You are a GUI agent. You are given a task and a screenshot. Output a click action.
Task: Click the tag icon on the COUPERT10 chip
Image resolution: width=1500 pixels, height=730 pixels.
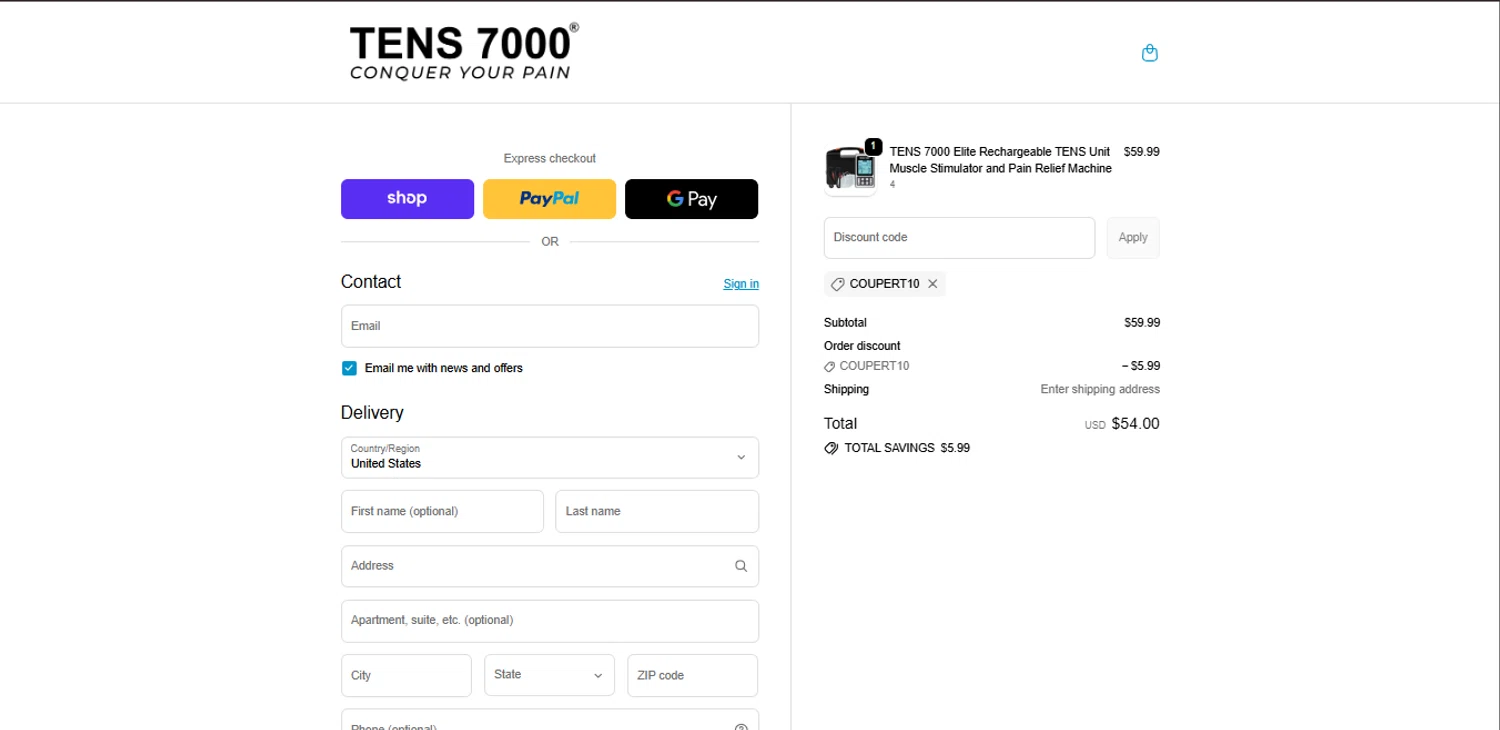[838, 284]
